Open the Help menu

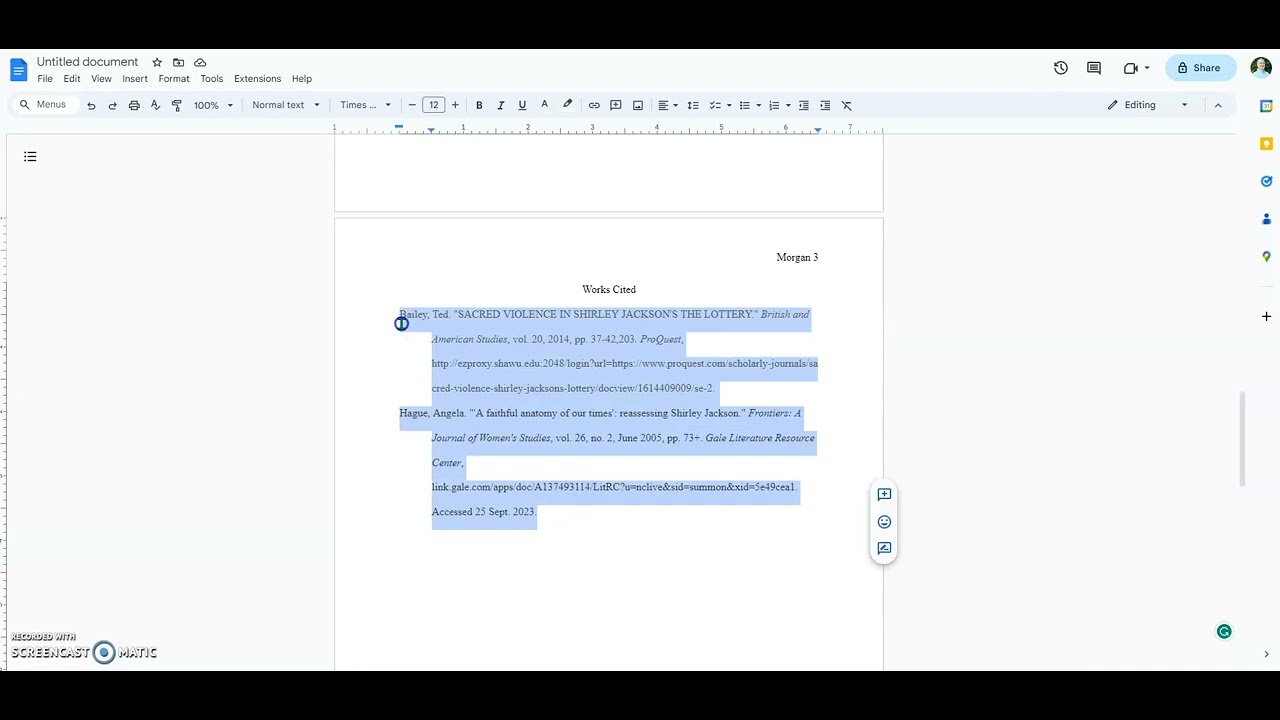point(301,79)
